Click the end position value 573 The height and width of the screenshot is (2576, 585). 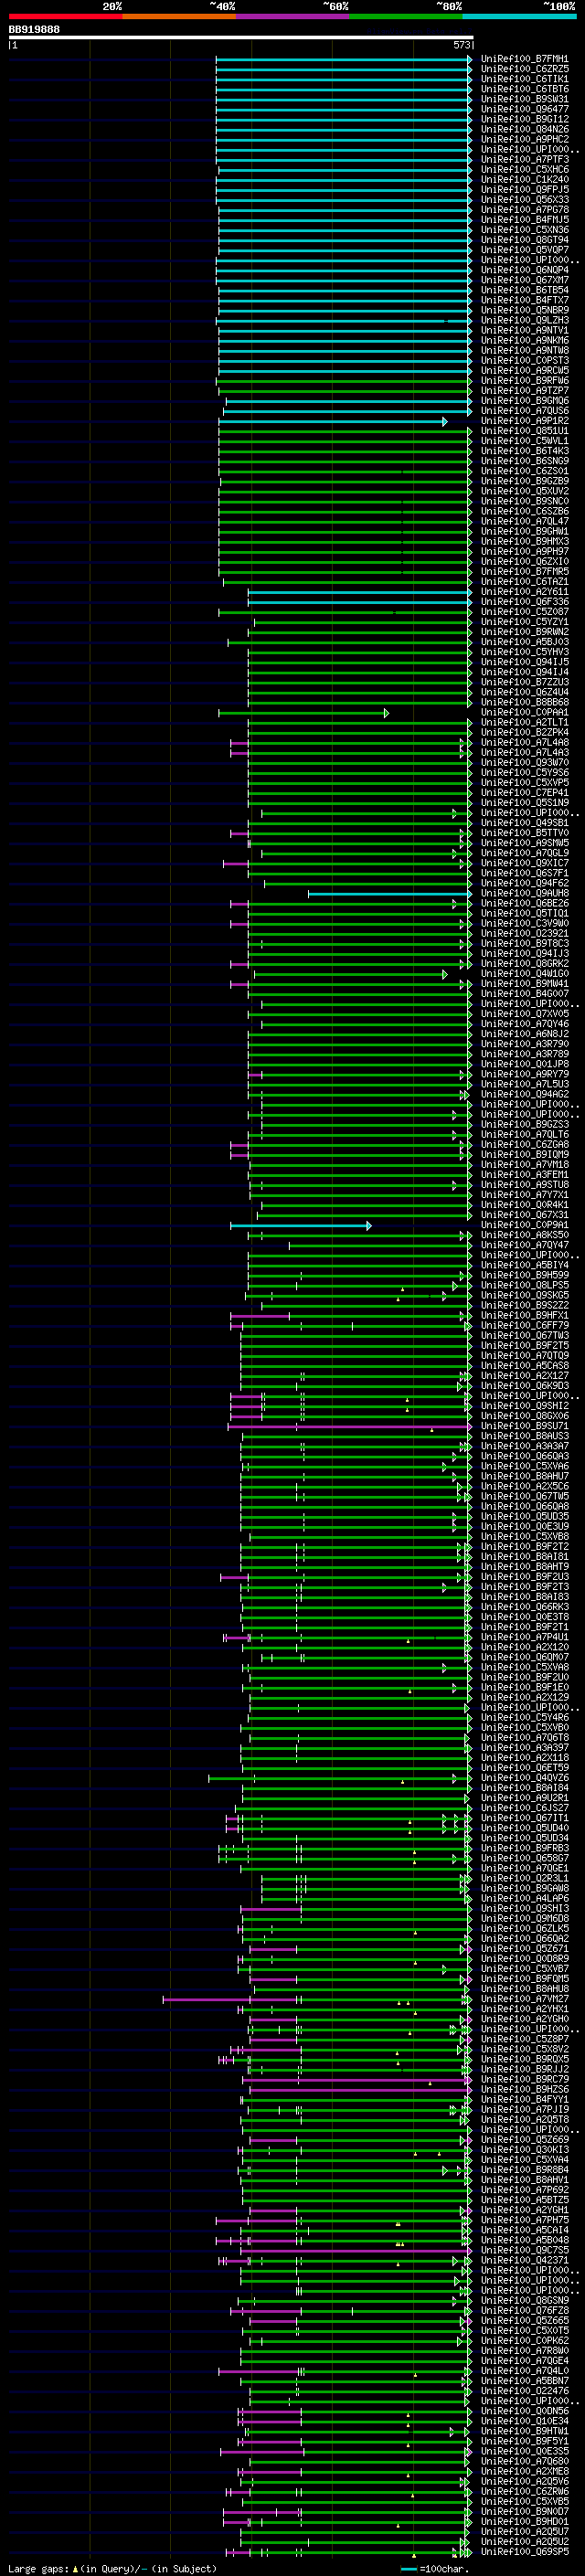(x=461, y=45)
